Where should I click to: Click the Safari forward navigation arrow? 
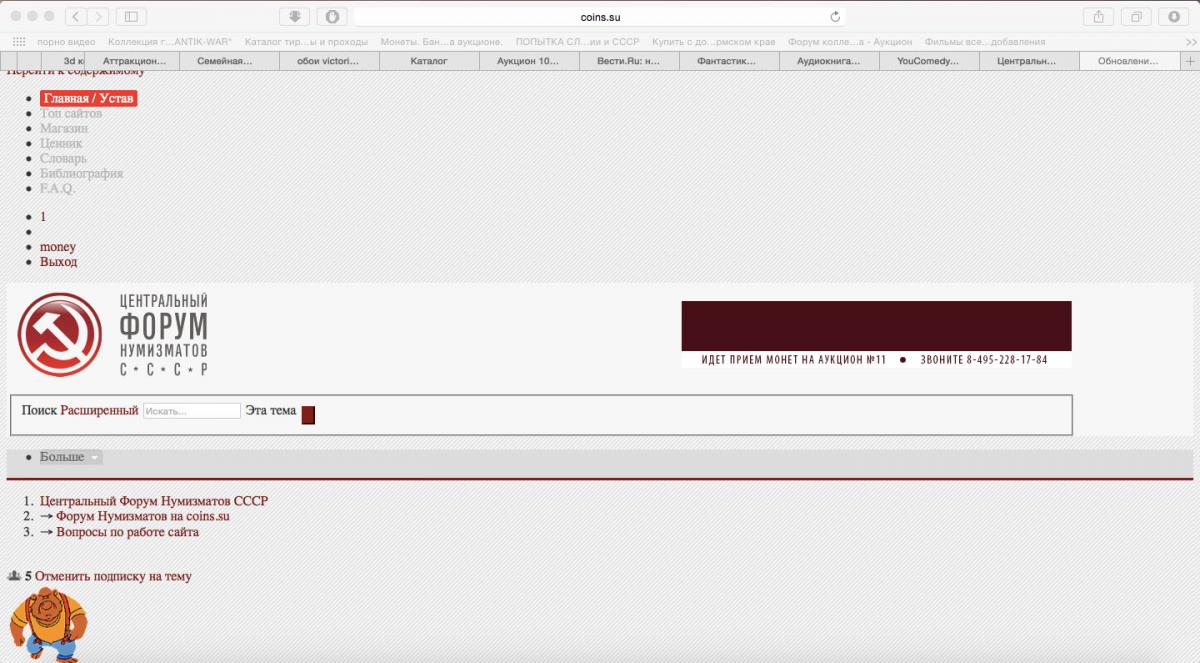coord(98,17)
